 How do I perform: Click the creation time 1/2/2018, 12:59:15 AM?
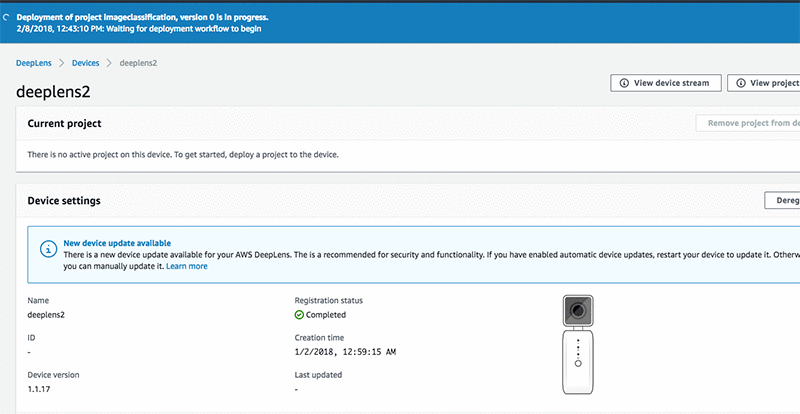coord(345,352)
